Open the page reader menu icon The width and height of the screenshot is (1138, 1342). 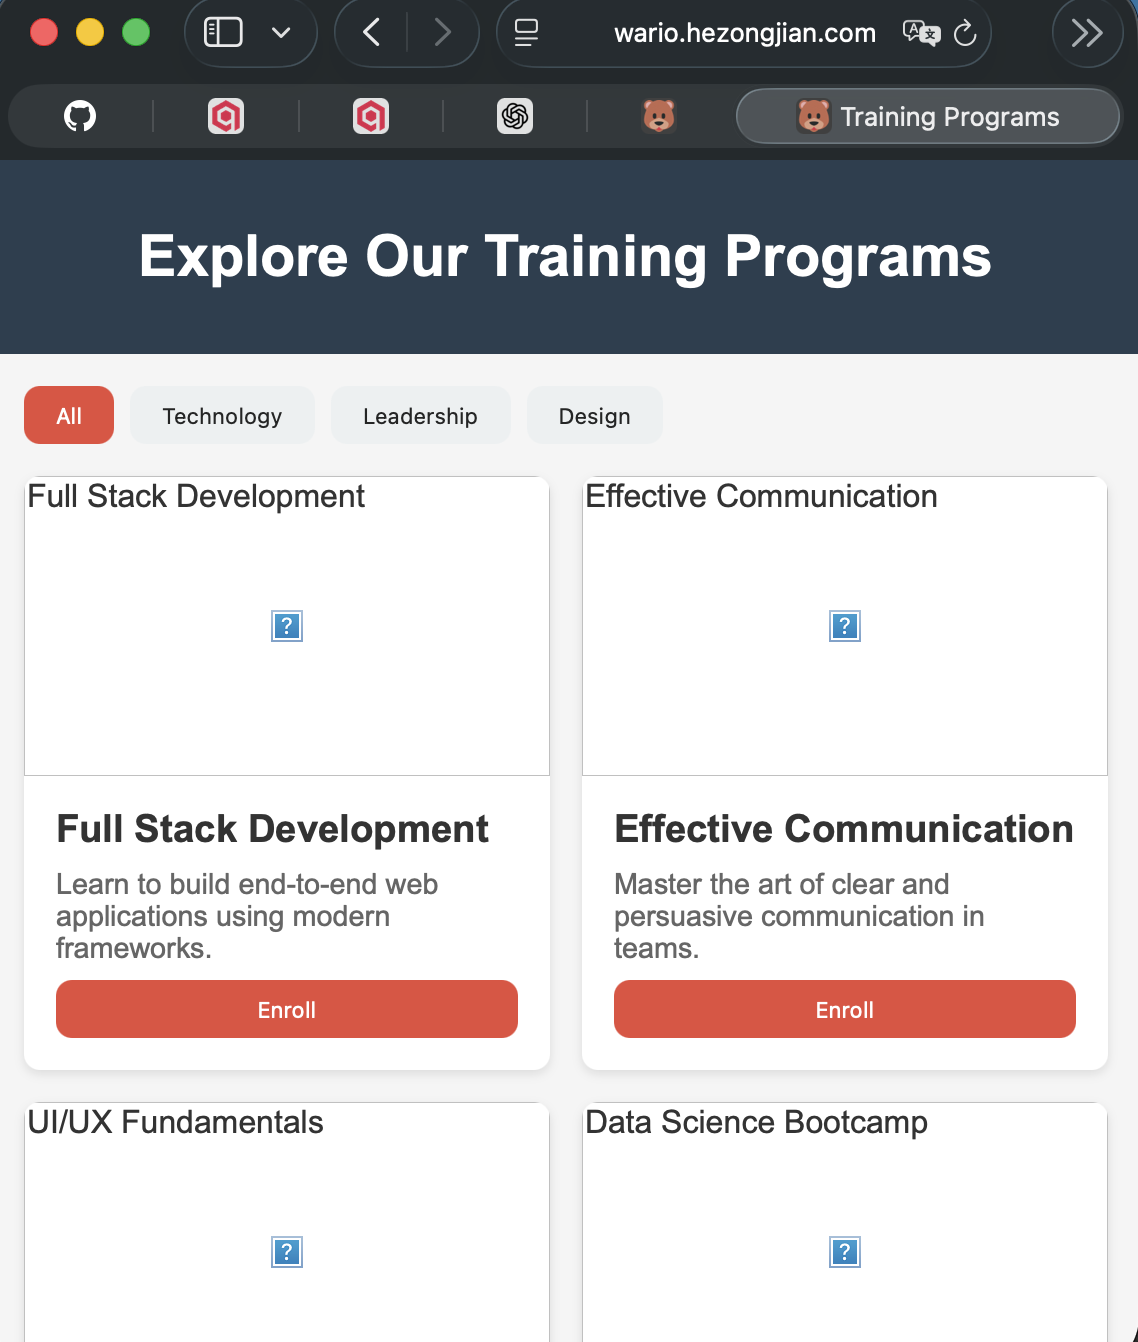coord(526,33)
